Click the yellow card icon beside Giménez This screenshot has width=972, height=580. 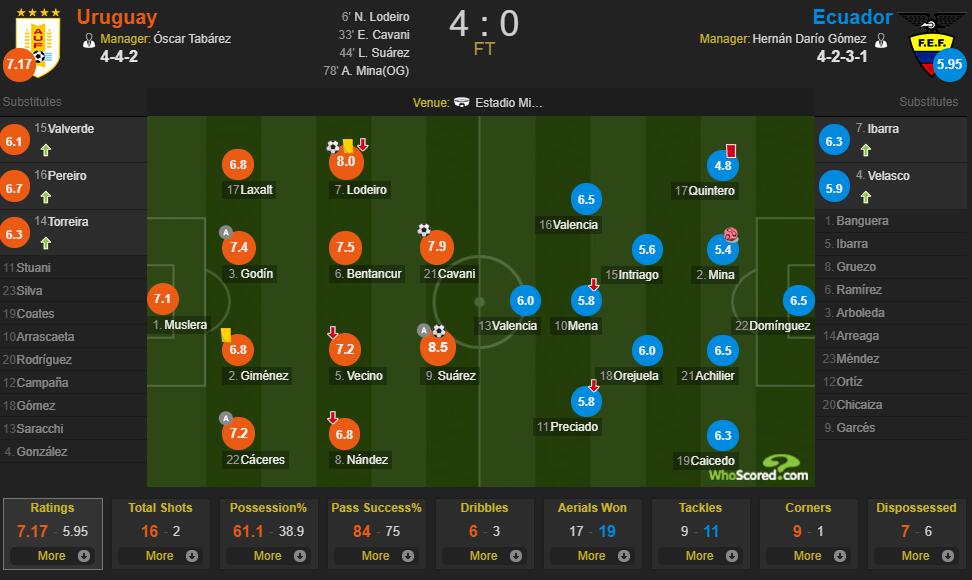226,335
